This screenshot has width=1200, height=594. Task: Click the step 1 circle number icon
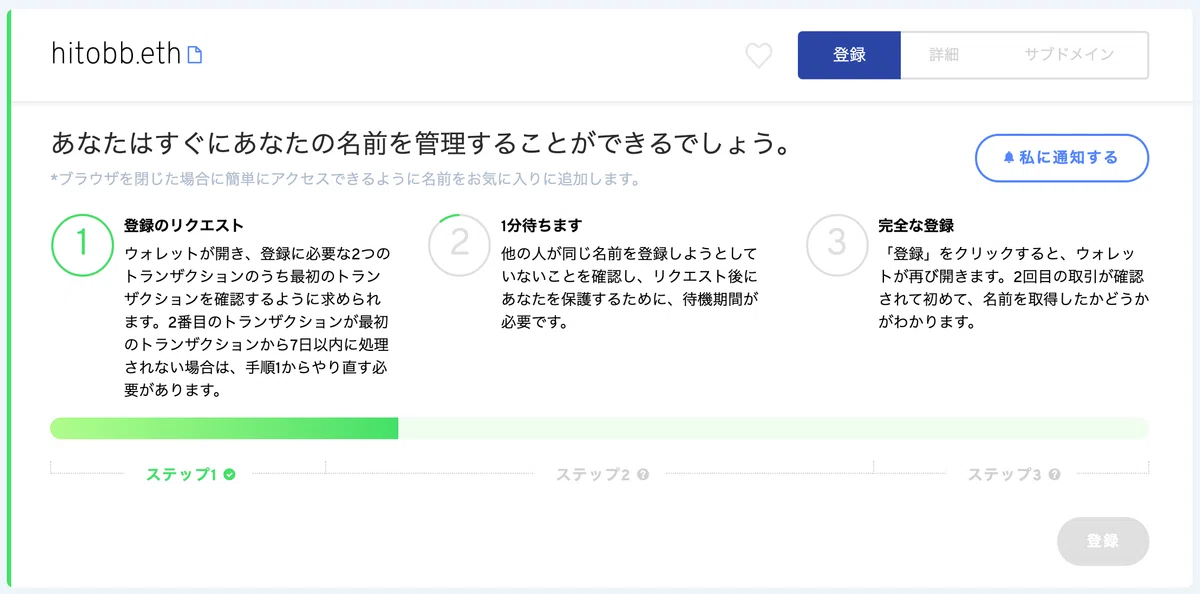pyautogui.click(x=82, y=245)
